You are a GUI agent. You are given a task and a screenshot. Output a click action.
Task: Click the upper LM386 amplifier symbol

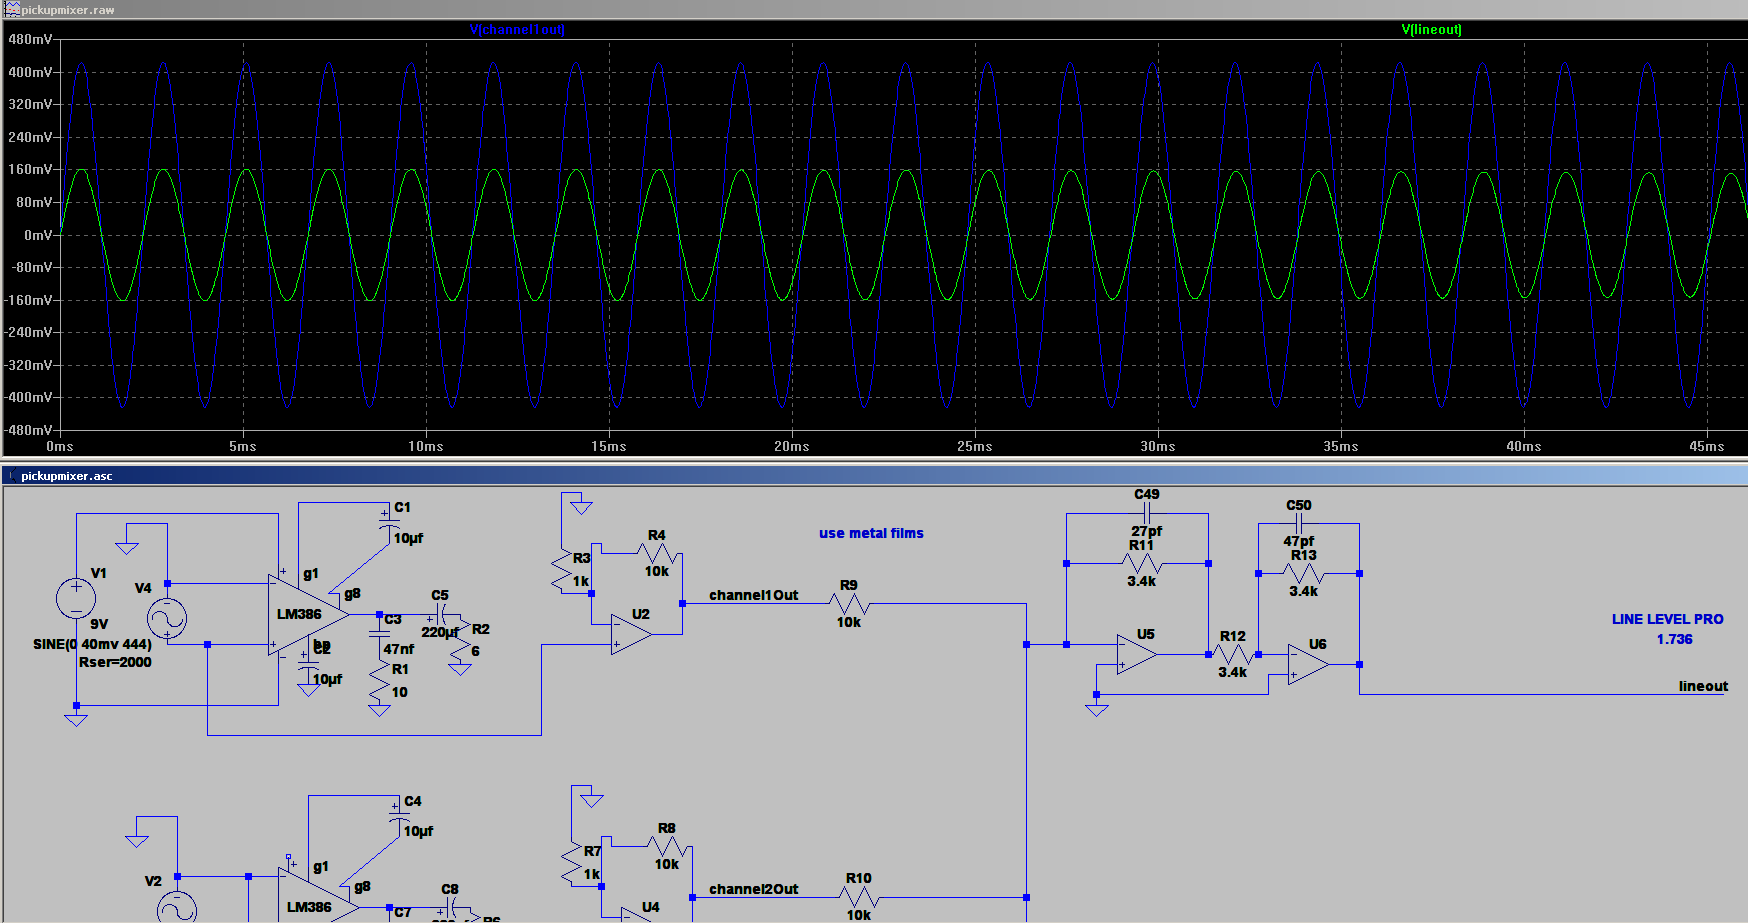(x=308, y=614)
